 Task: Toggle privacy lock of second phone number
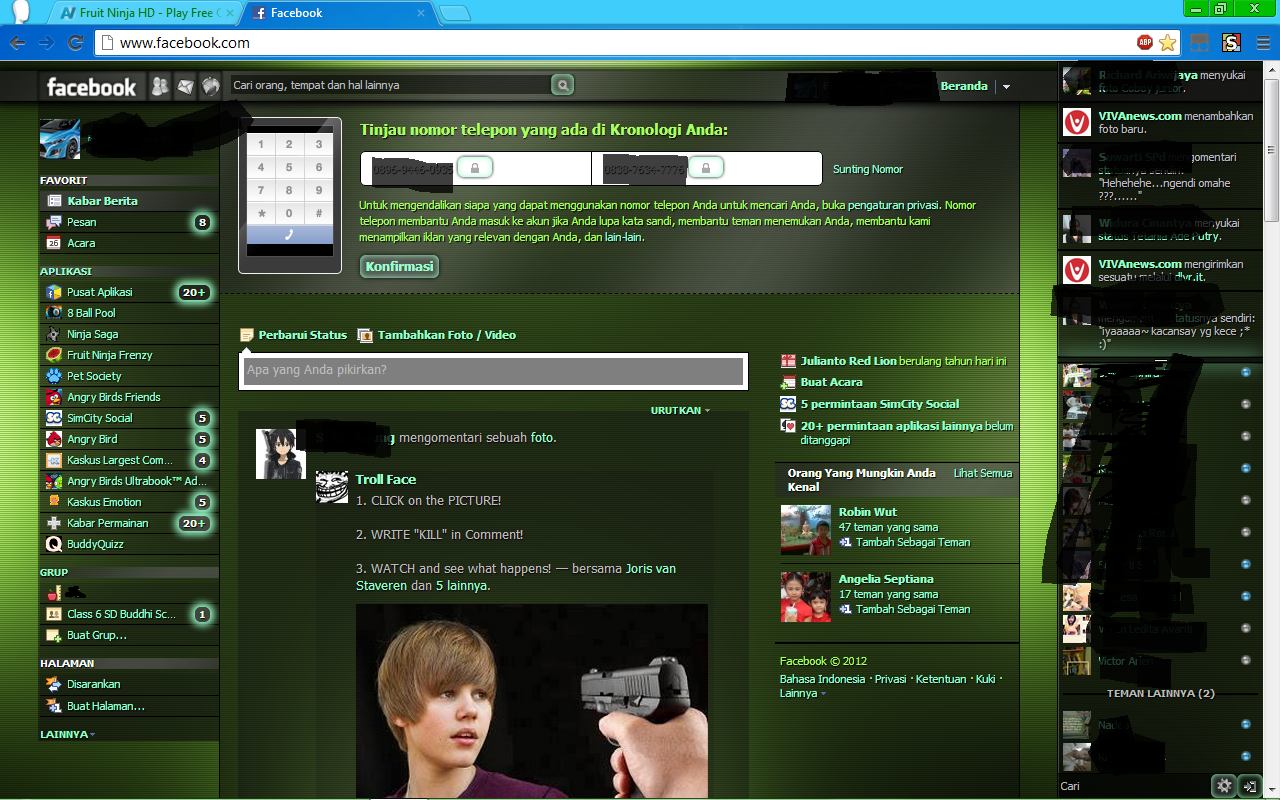pyautogui.click(x=706, y=168)
